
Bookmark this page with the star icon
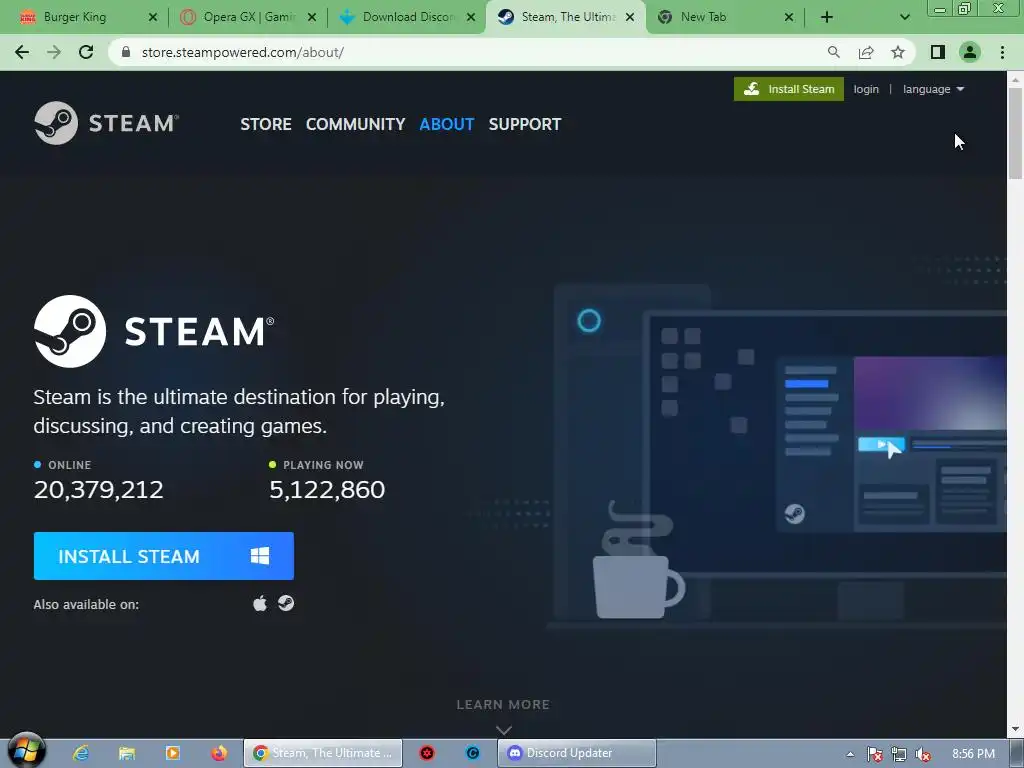898,52
